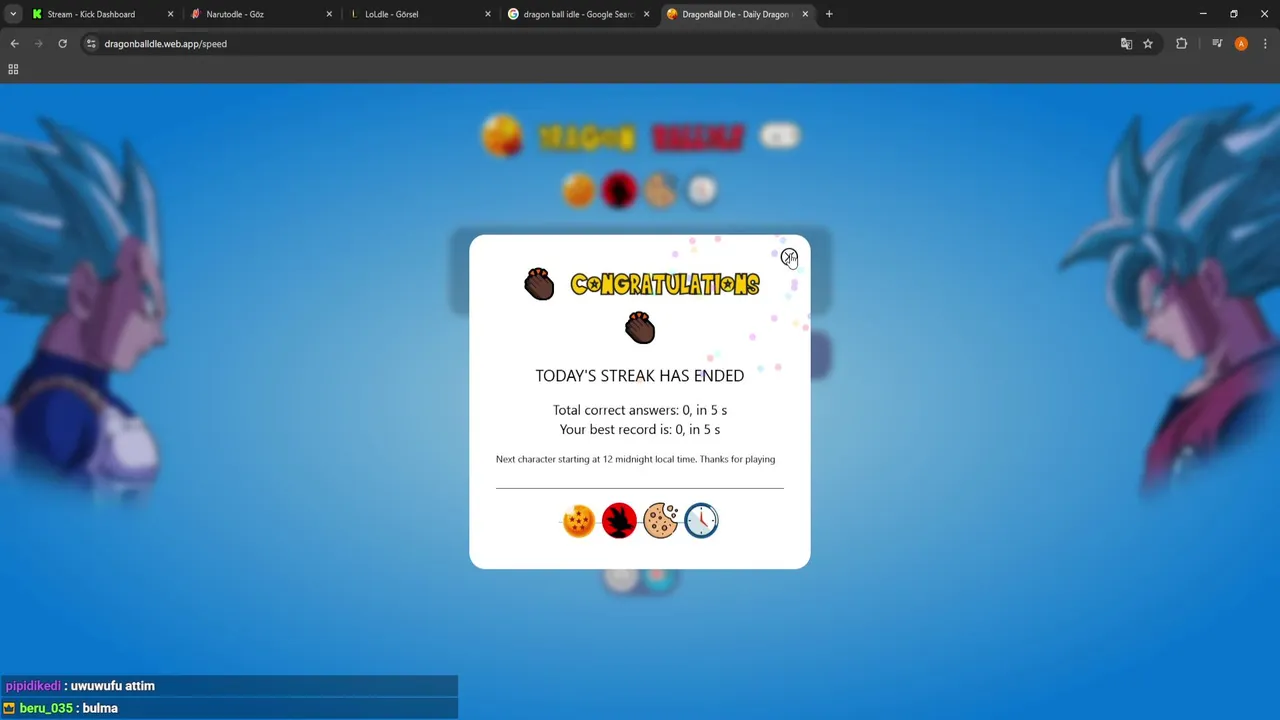
Task: Minimize the browser window
Action: click(x=1203, y=14)
